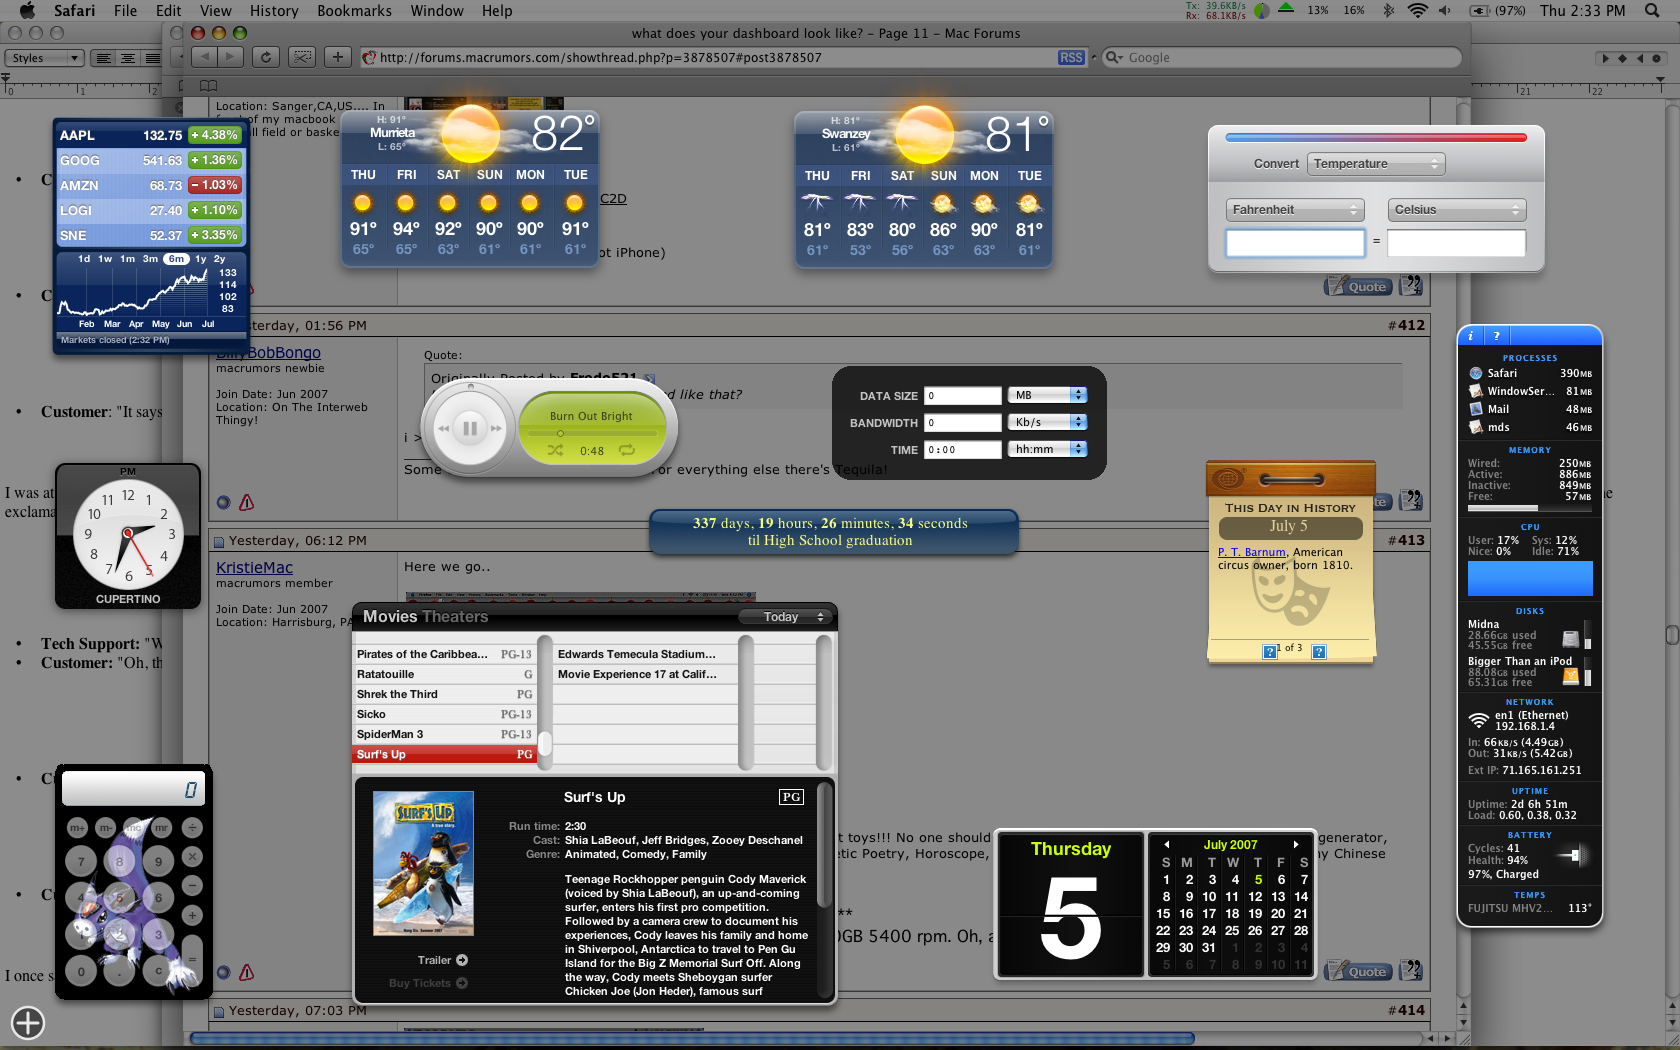This screenshot has width=1680, height=1050.
Task: Open the Styles dropdown in background window
Action: pos(44,58)
